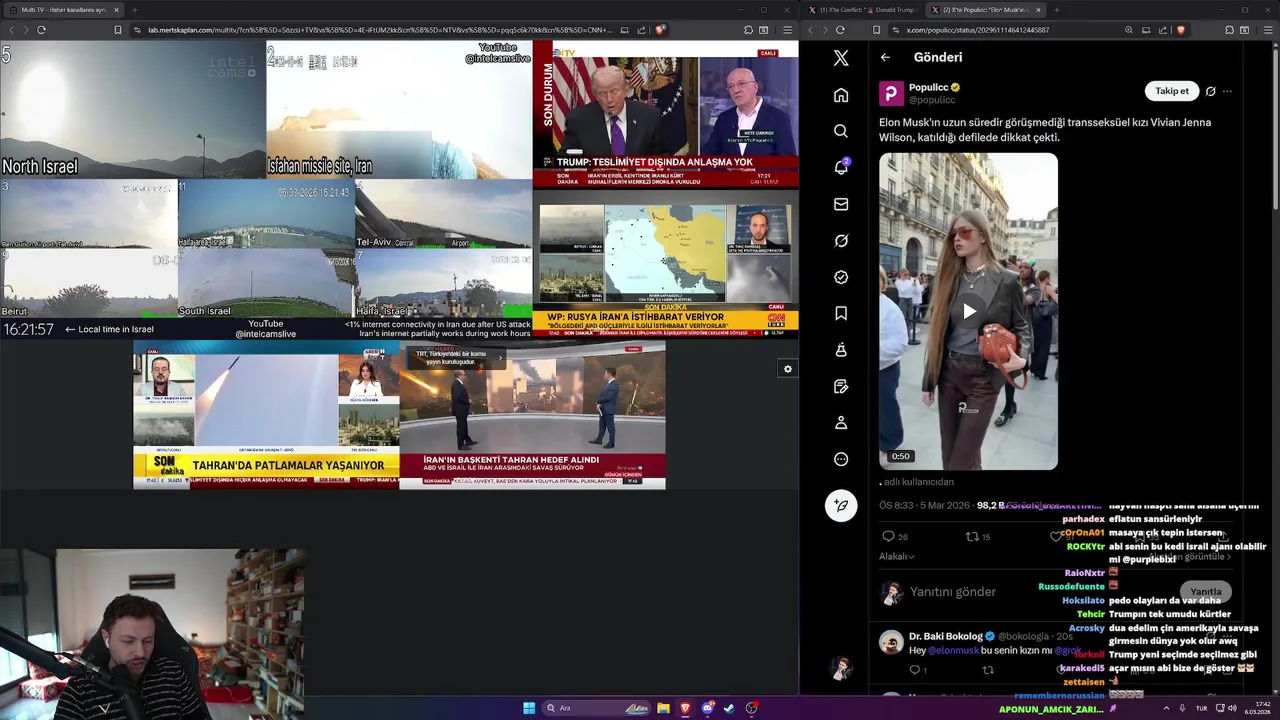This screenshot has width=1280, height=720.
Task: Open X more options circle icon
Action: 841,459
